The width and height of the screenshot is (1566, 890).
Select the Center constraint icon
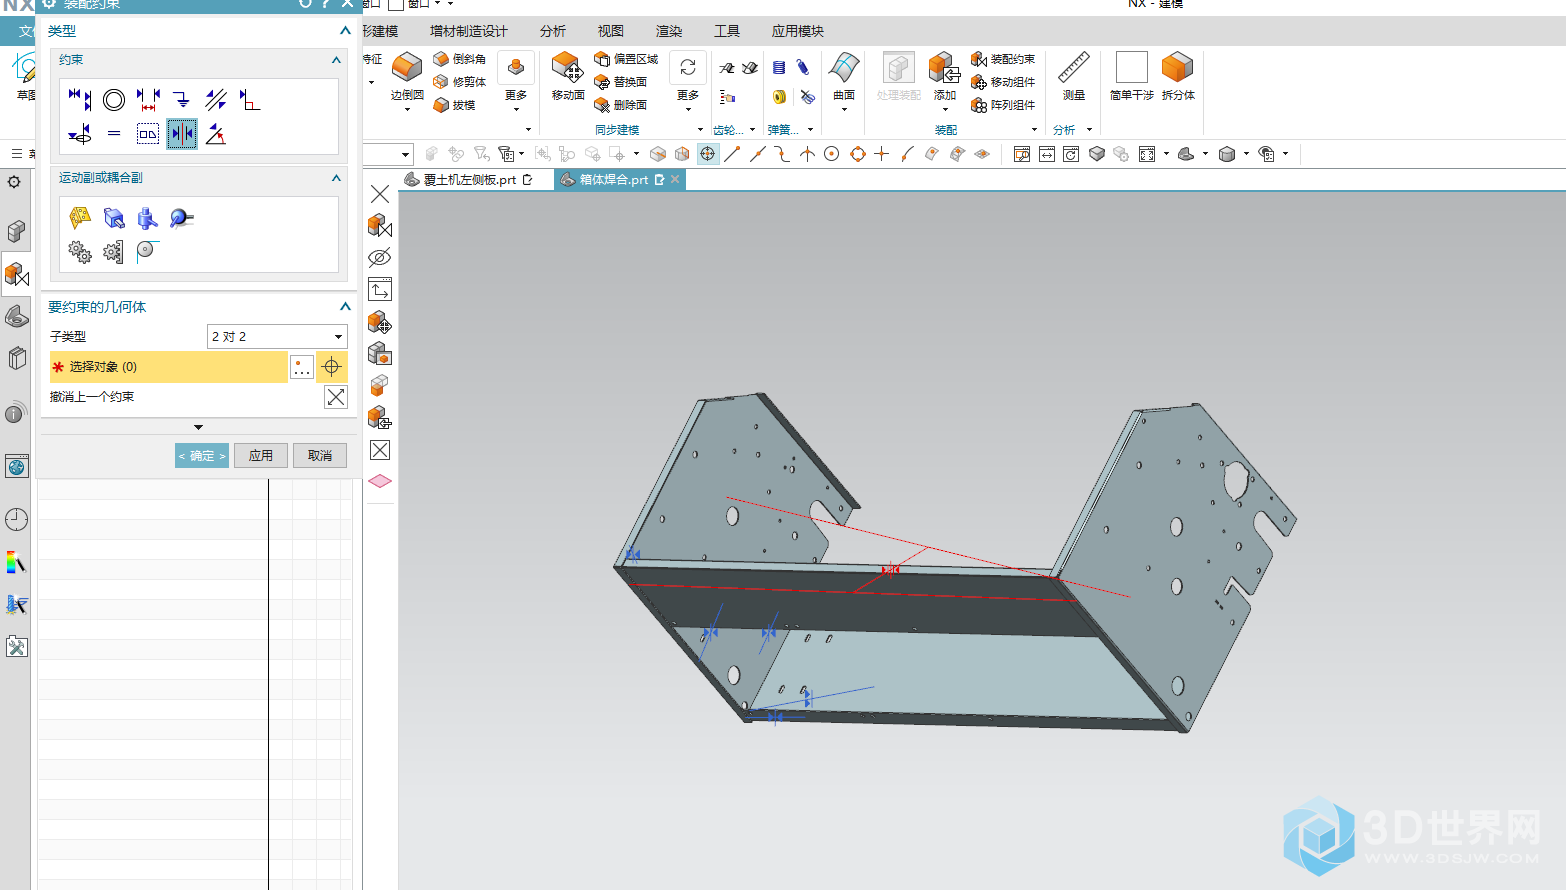[182, 134]
